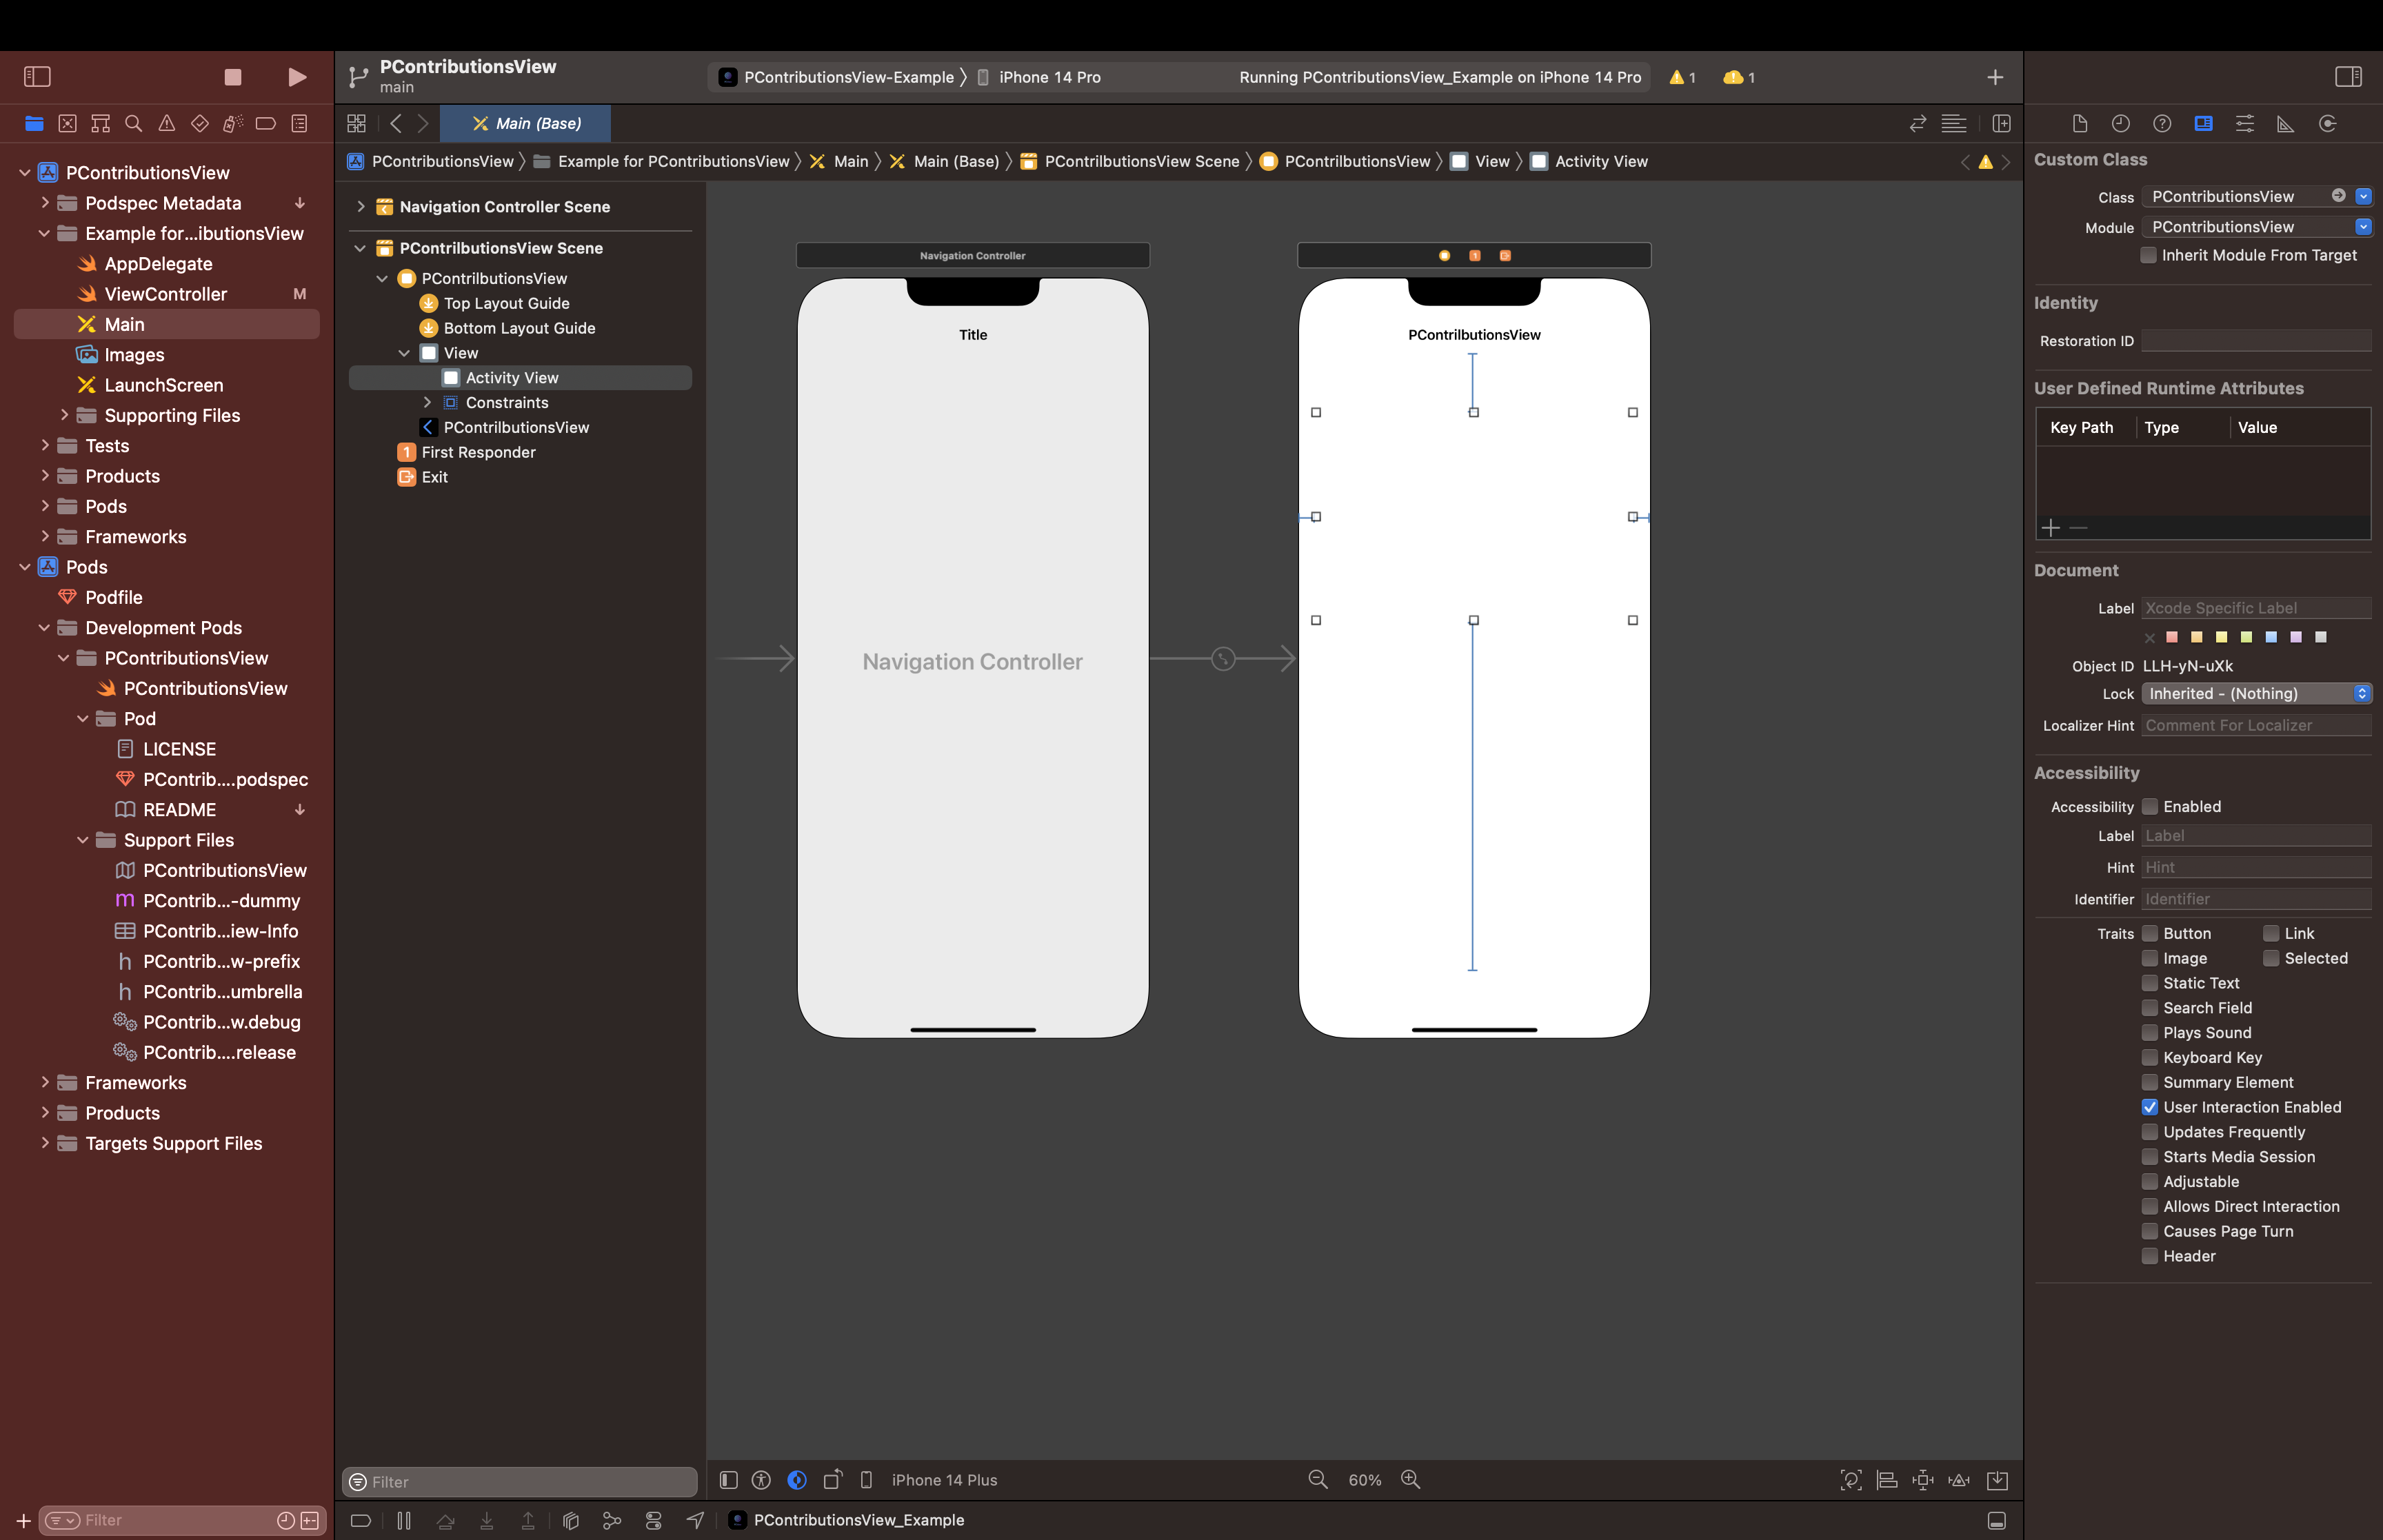Check the Header trait
The height and width of the screenshot is (1540, 2383).
coord(2150,1256)
